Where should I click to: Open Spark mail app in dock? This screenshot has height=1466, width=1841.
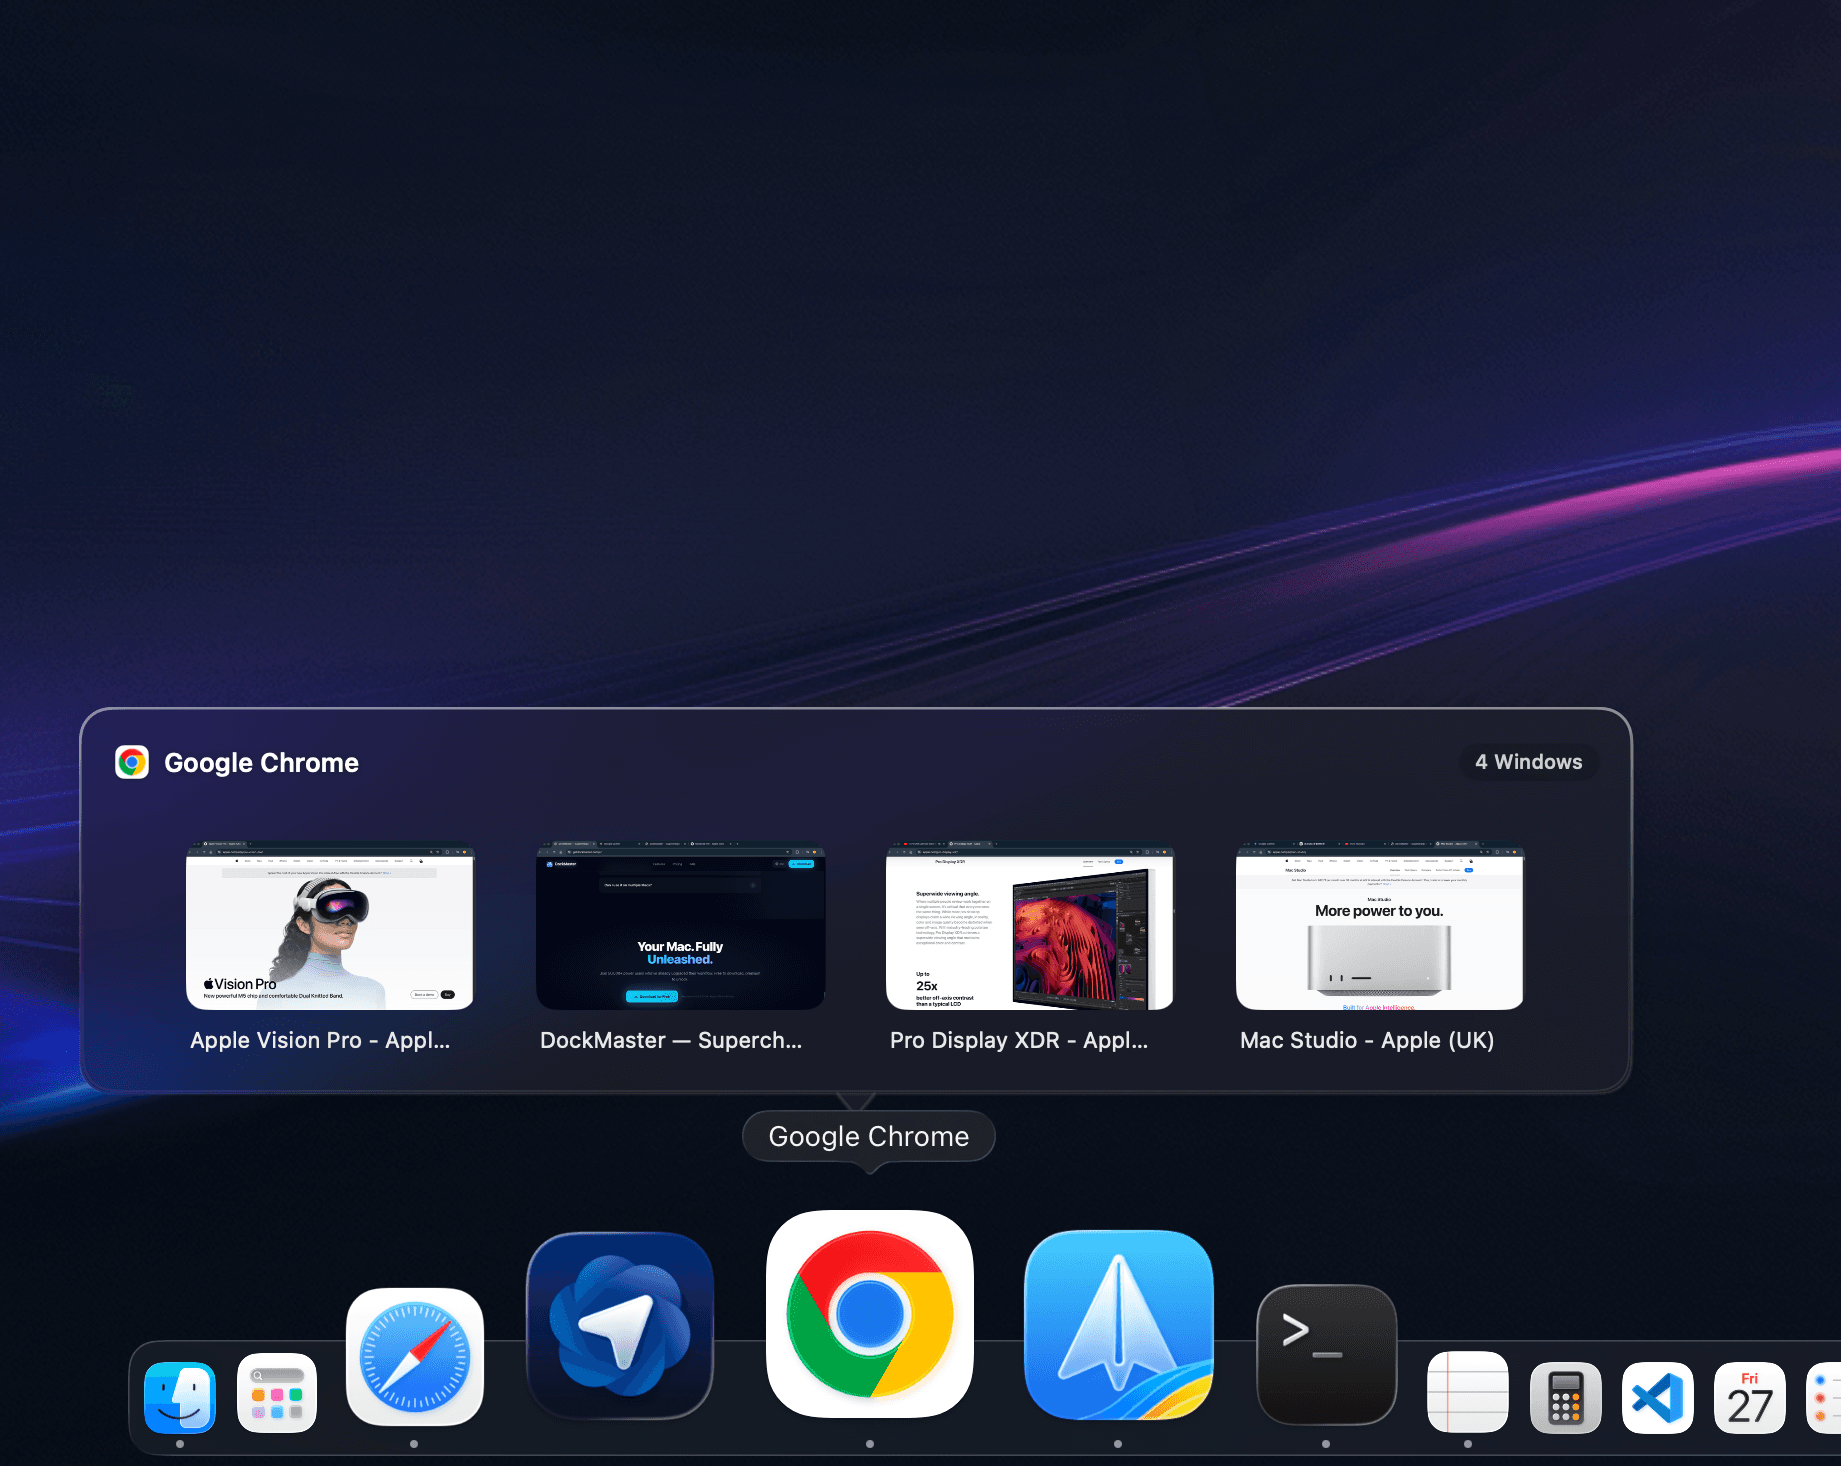1118,1324
